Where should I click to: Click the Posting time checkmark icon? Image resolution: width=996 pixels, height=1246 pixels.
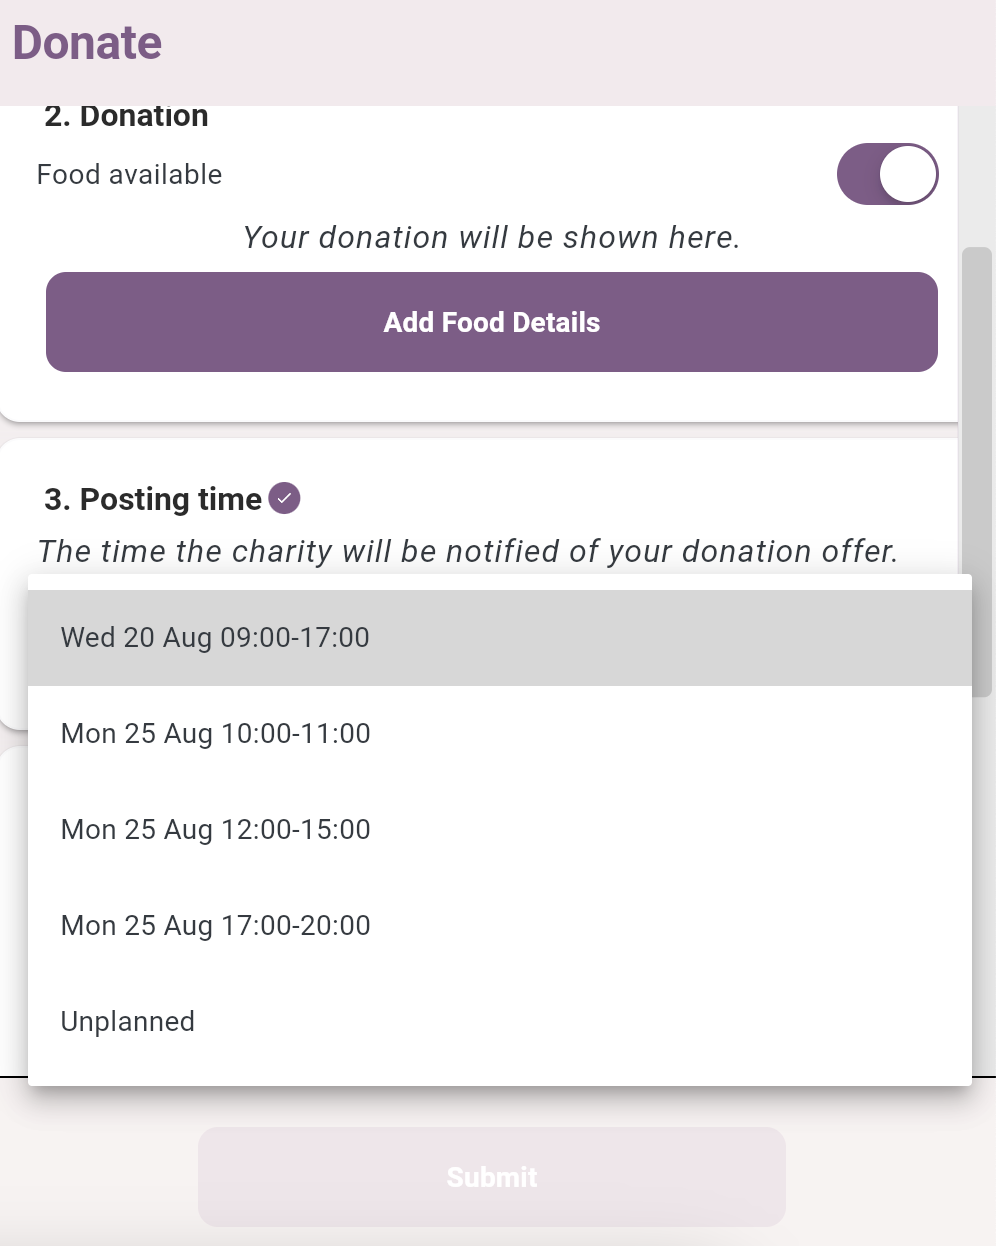coord(285,498)
